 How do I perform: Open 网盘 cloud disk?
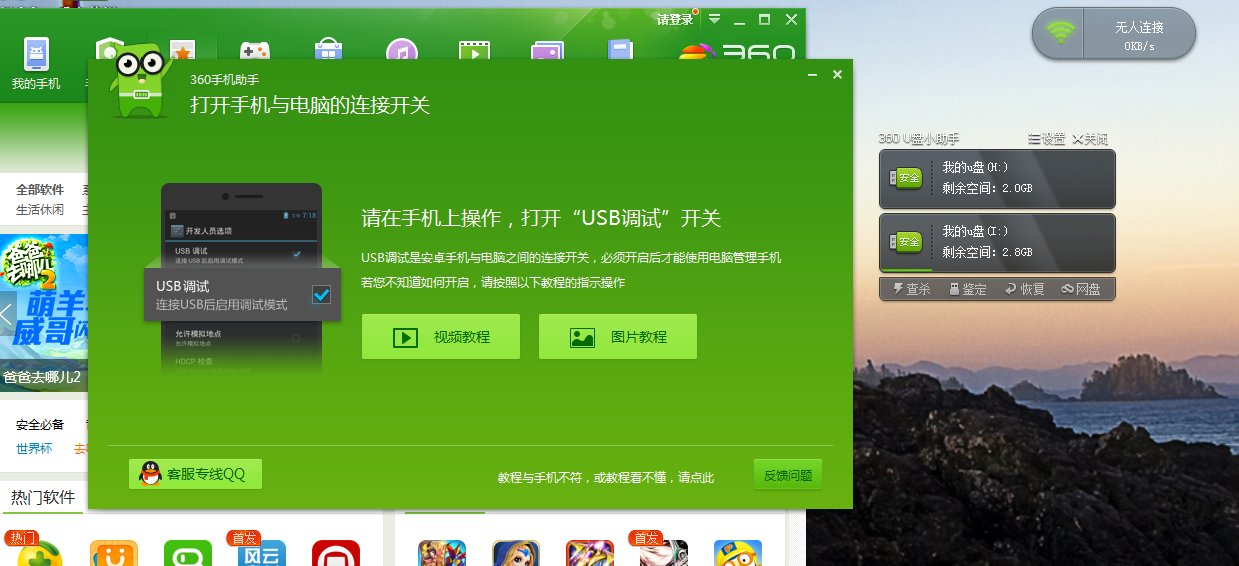[x=1081, y=289]
